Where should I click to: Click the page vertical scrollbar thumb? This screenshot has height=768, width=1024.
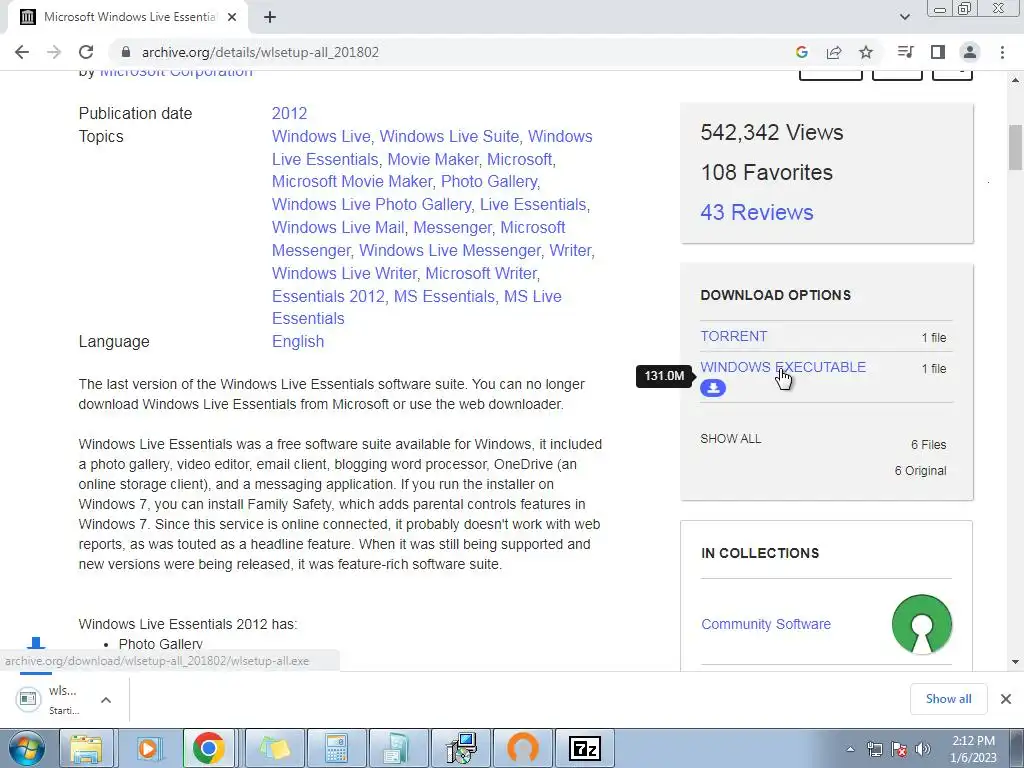(x=1015, y=147)
